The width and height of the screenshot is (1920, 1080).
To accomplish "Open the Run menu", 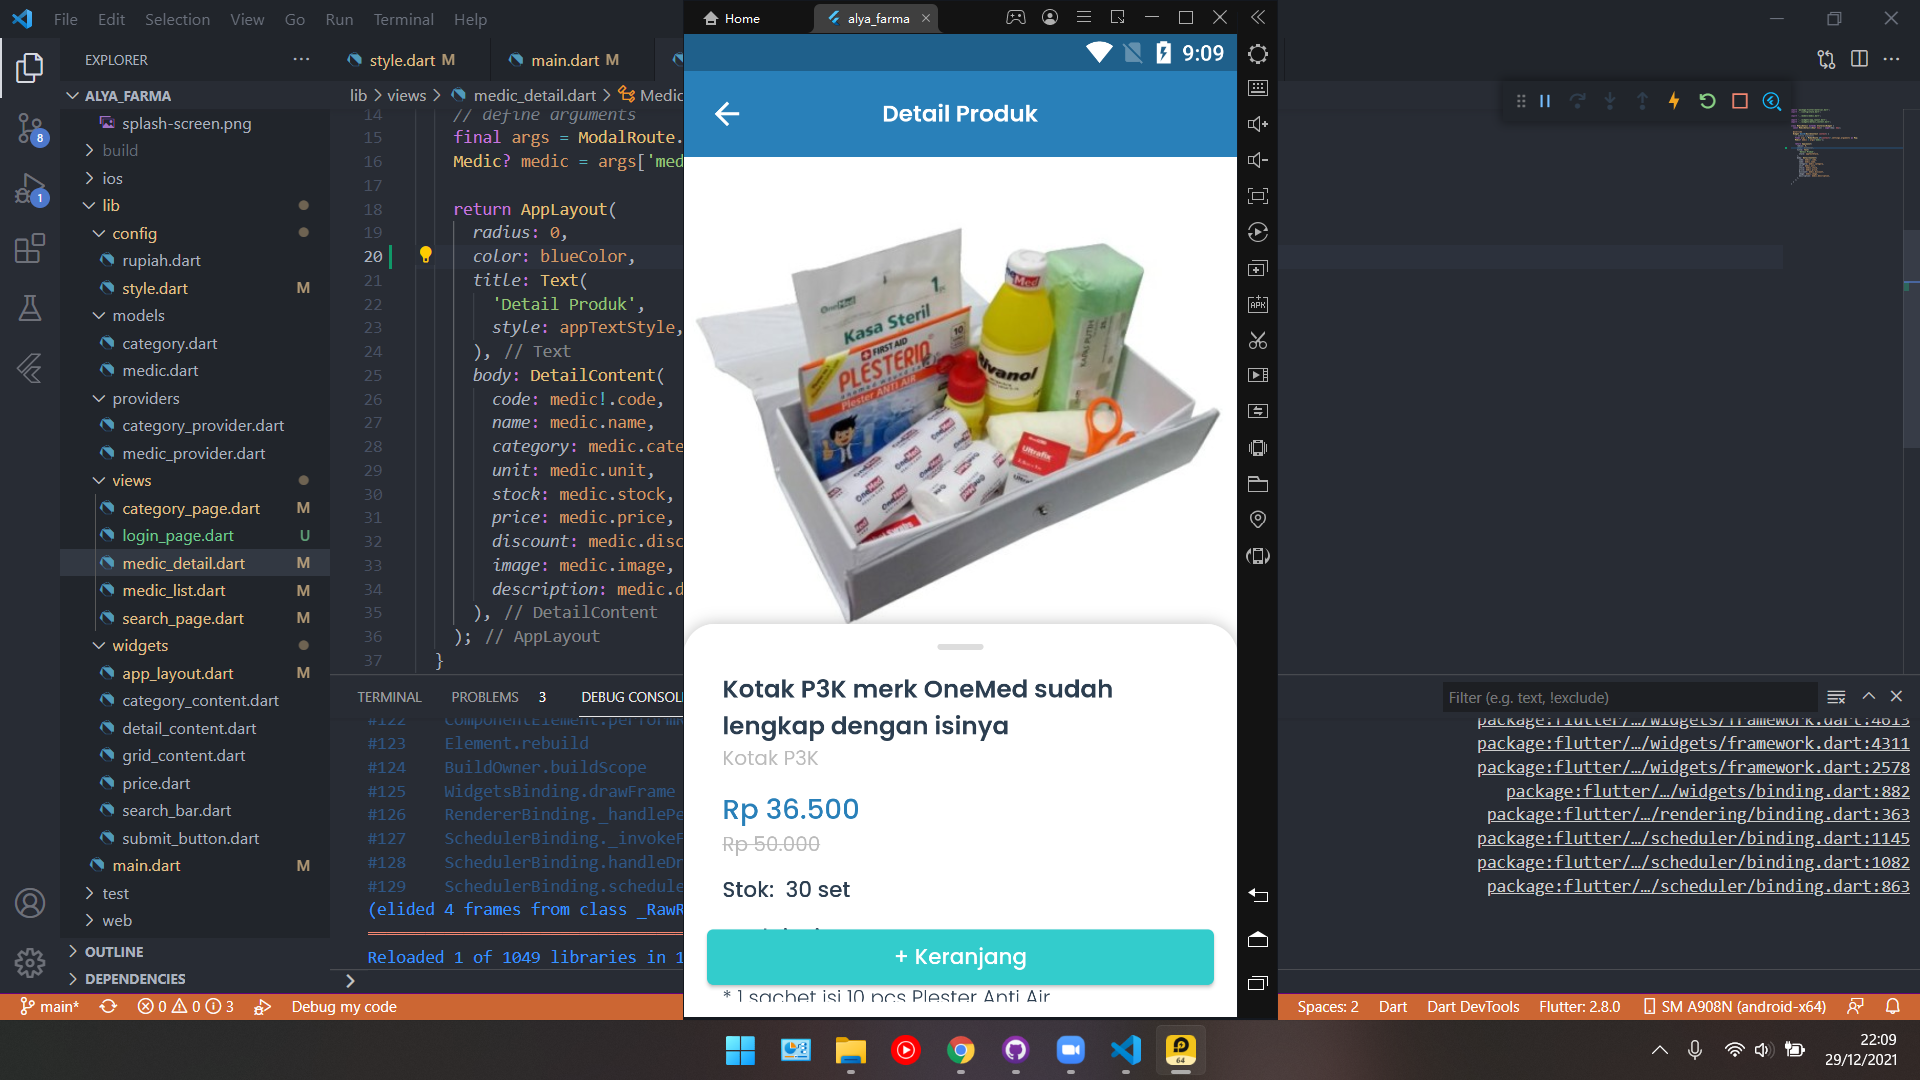I will (339, 19).
